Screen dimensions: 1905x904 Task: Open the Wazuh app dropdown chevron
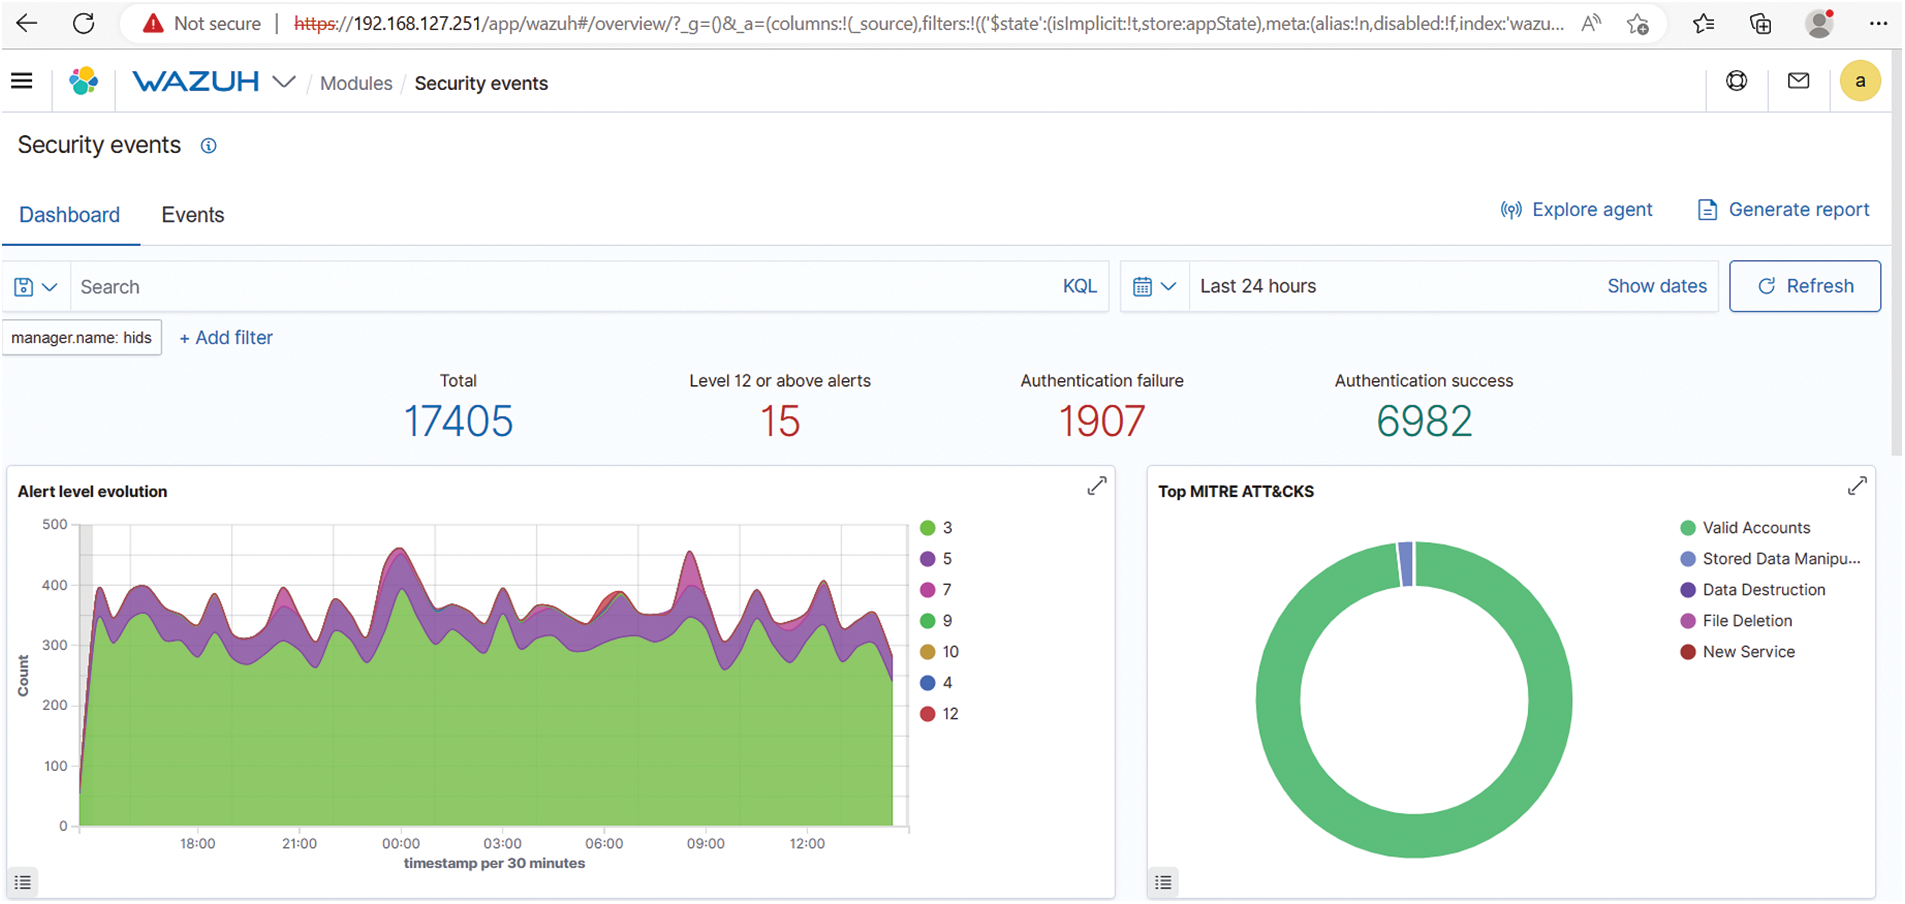point(284,82)
